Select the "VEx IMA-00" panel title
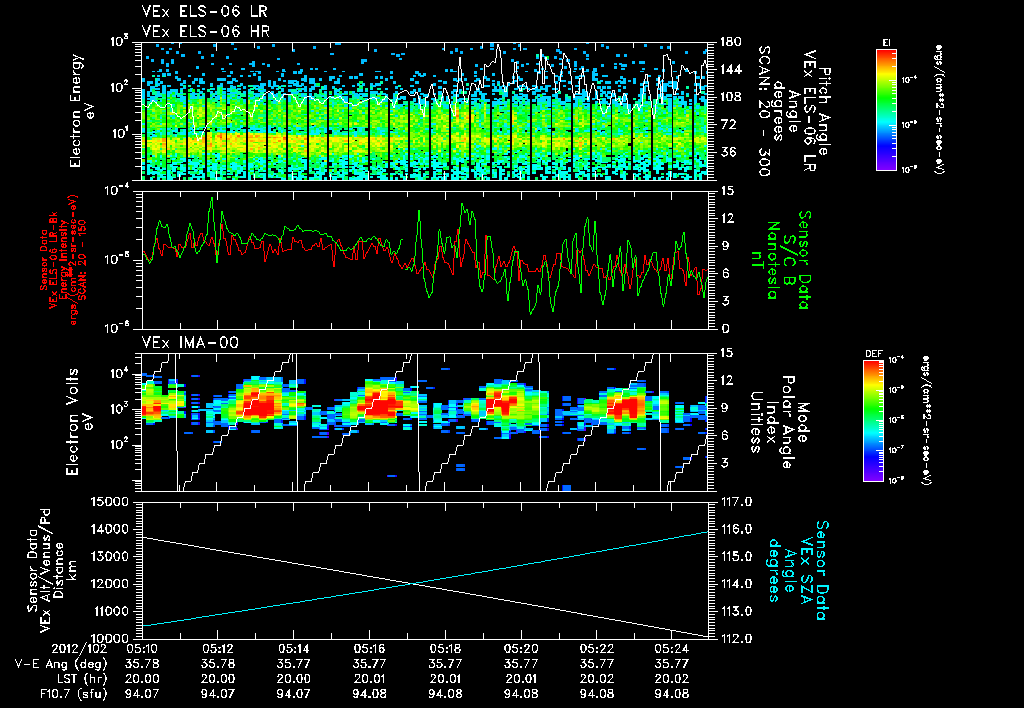Image resolution: width=1024 pixels, height=708 pixels. click(190, 342)
